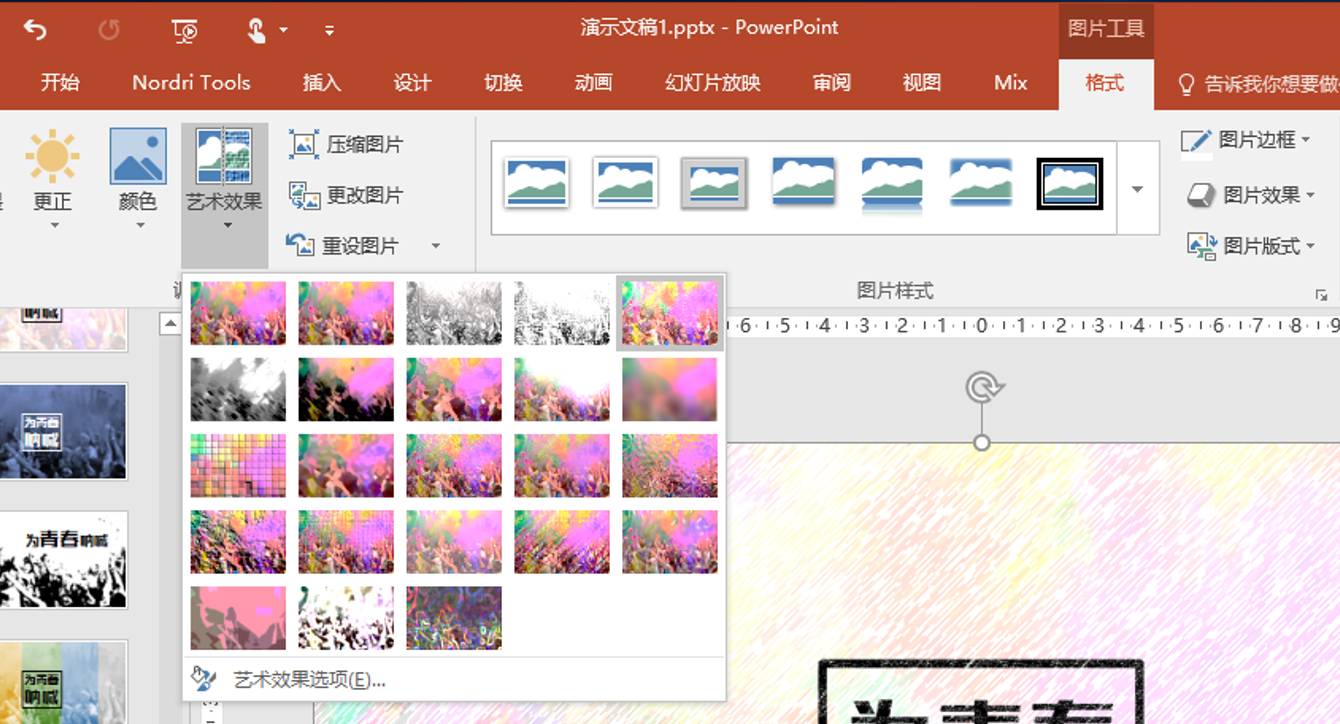Open the 幻灯片放映 tab
Viewport: 1340px width, 724px height.
pos(713,83)
